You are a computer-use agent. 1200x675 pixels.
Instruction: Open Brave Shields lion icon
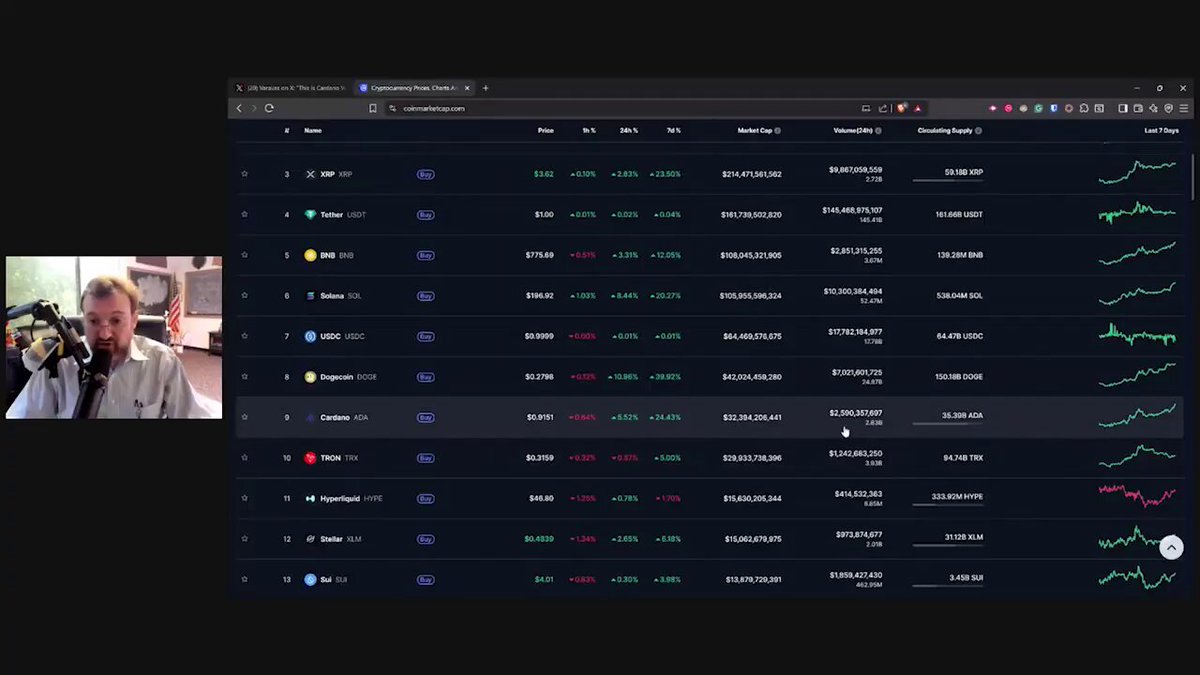pyautogui.click(x=902, y=108)
